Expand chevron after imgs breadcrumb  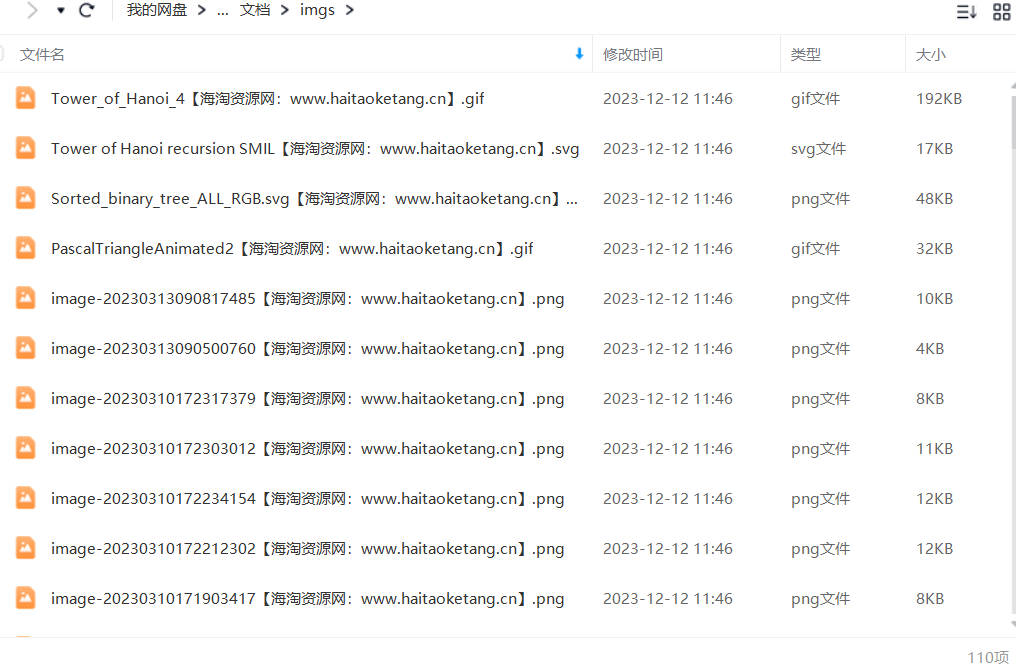(x=350, y=10)
